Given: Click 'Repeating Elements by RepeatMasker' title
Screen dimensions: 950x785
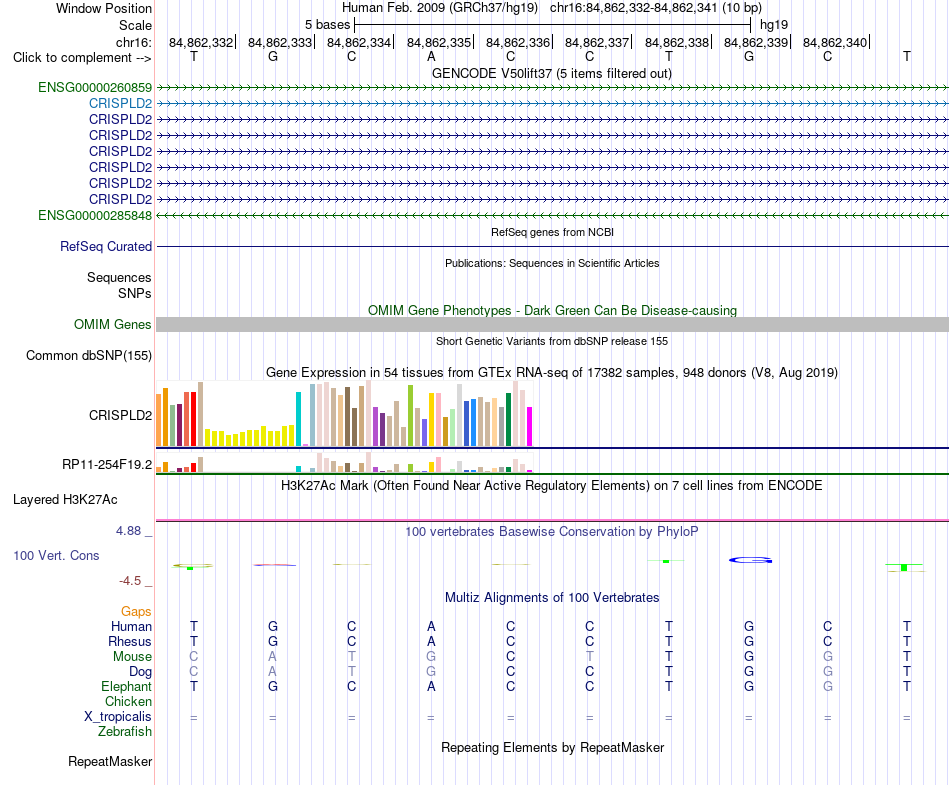Looking at the screenshot, I should pos(553,747).
